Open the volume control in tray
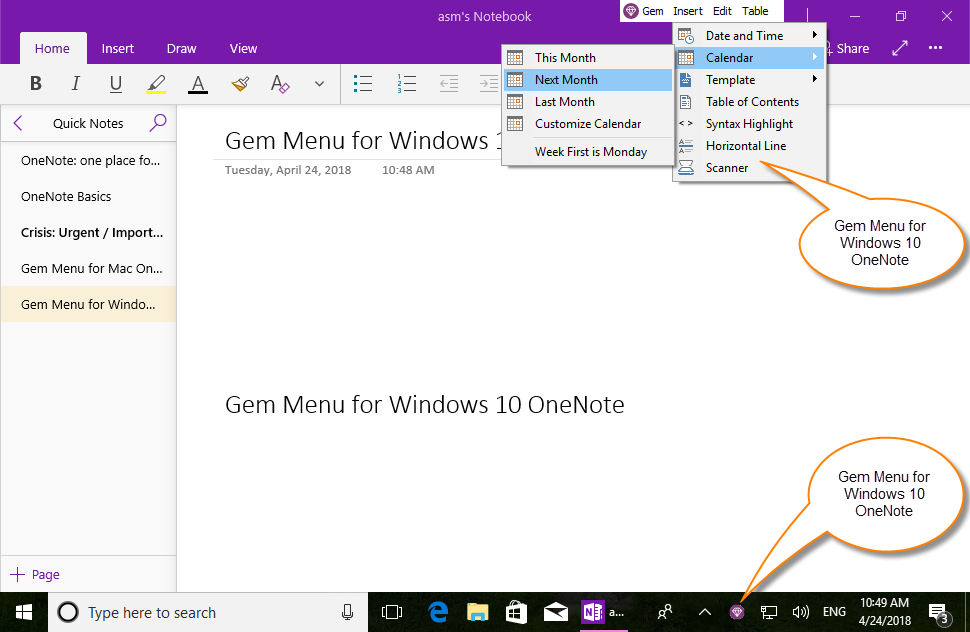Viewport: 970px width, 632px height. (x=800, y=612)
